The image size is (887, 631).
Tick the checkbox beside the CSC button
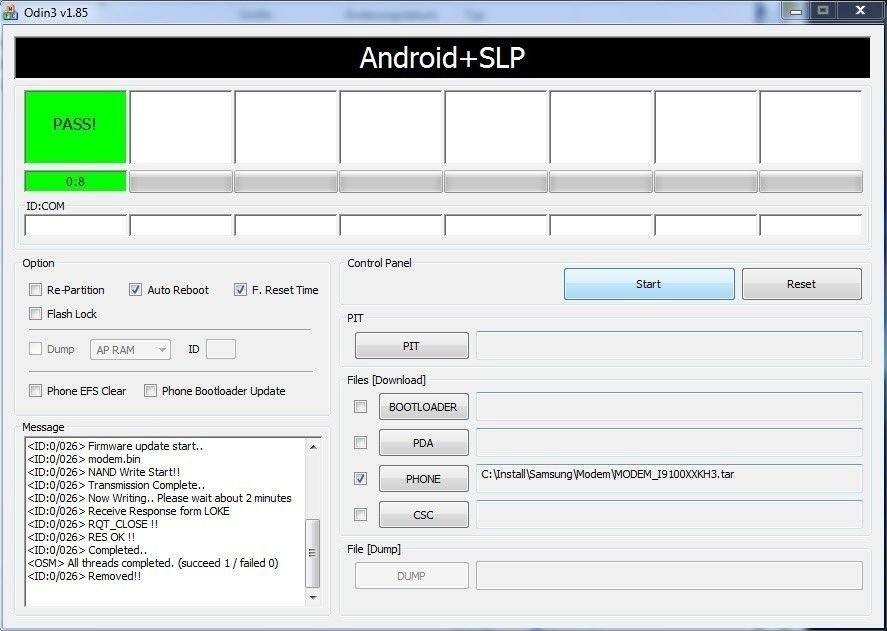tap(360, 514)
